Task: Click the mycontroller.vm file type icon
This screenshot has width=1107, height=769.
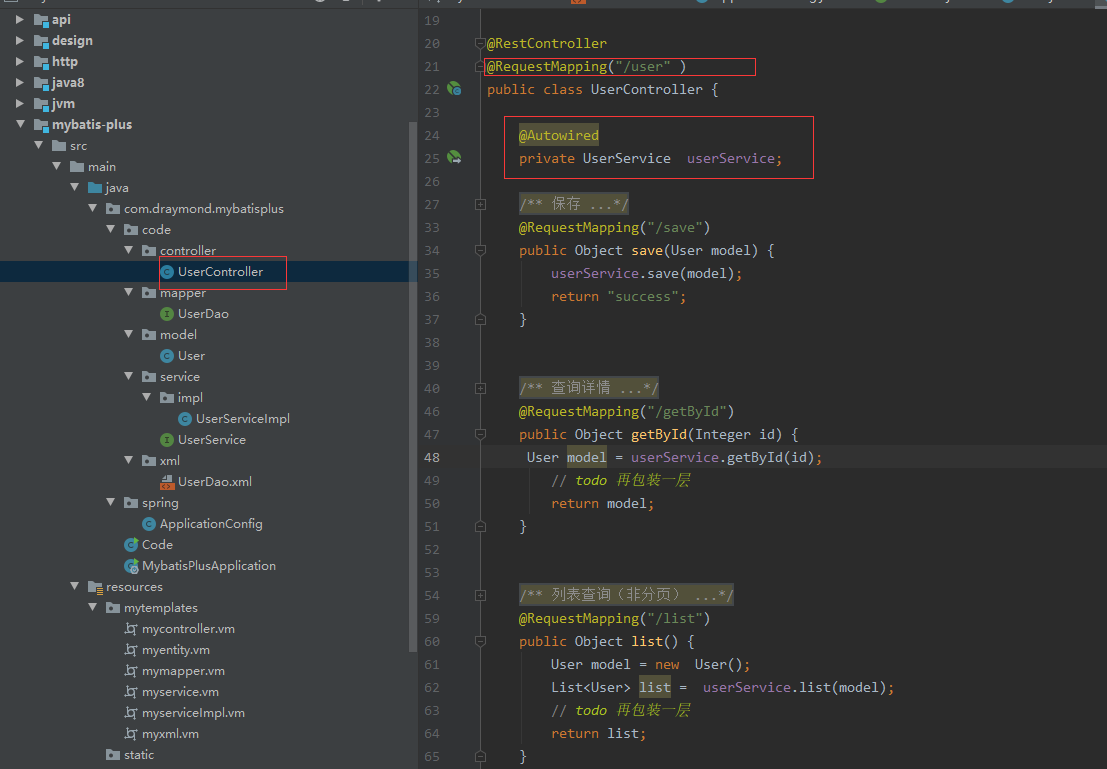Action: [x=131, y=628]
